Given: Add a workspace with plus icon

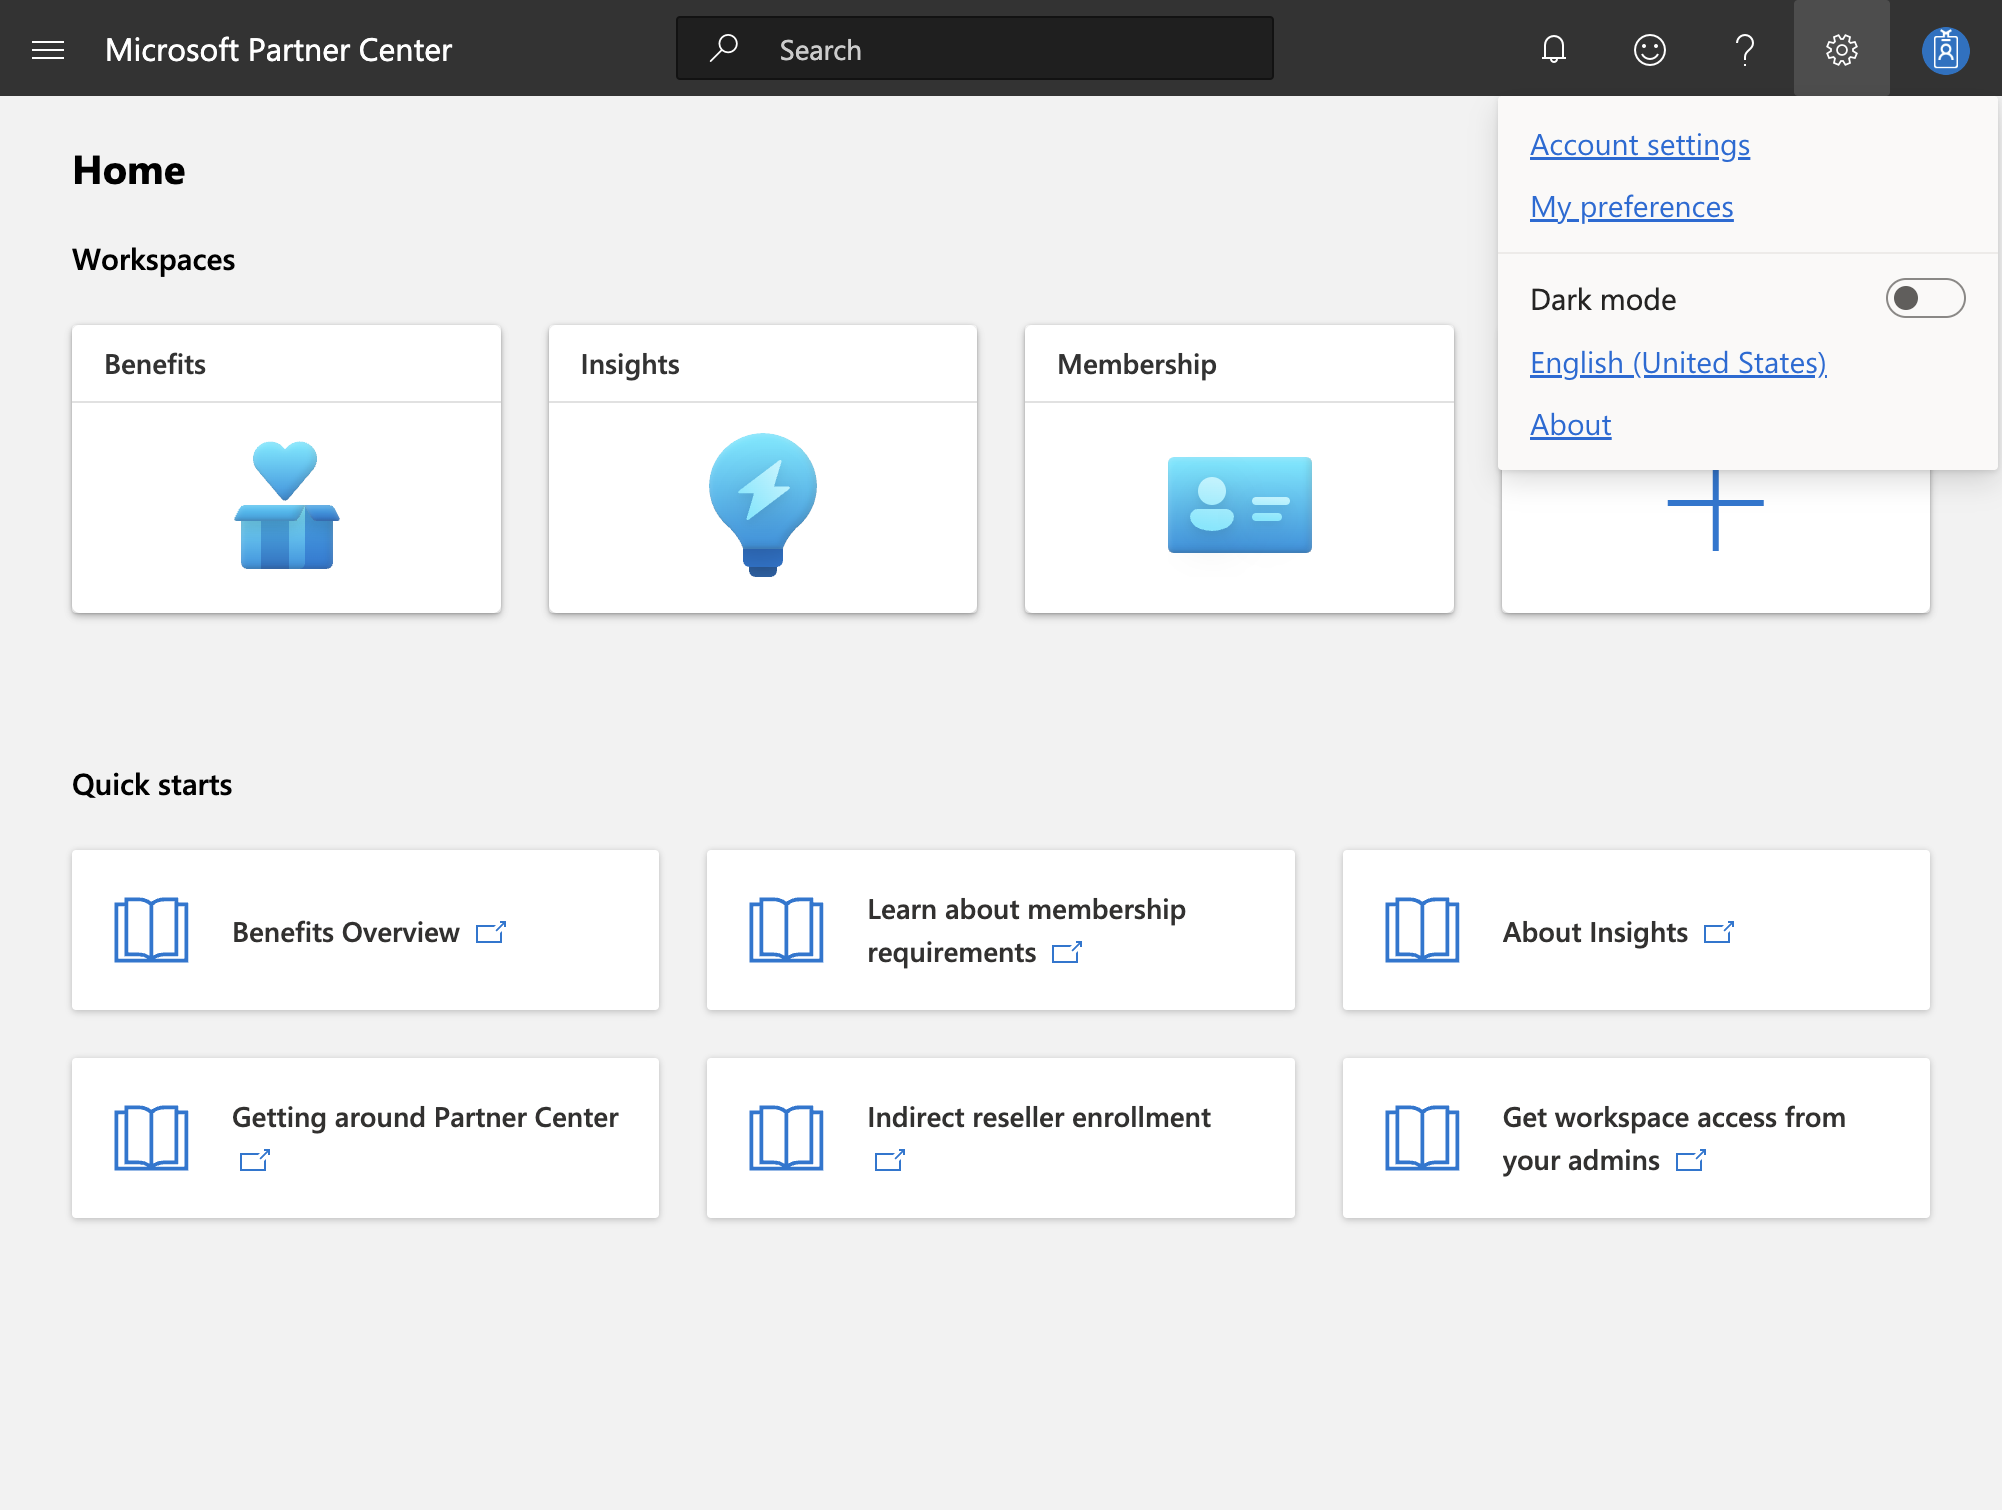Looking at the screenshot, I should [x=1715, y=505].
